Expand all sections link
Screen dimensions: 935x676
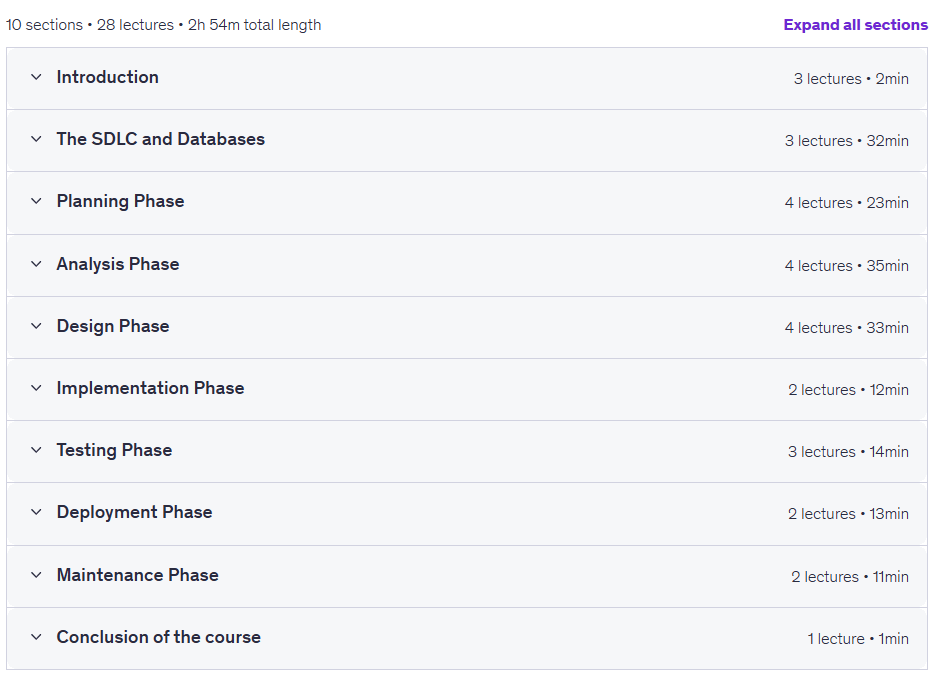point(855,24)
